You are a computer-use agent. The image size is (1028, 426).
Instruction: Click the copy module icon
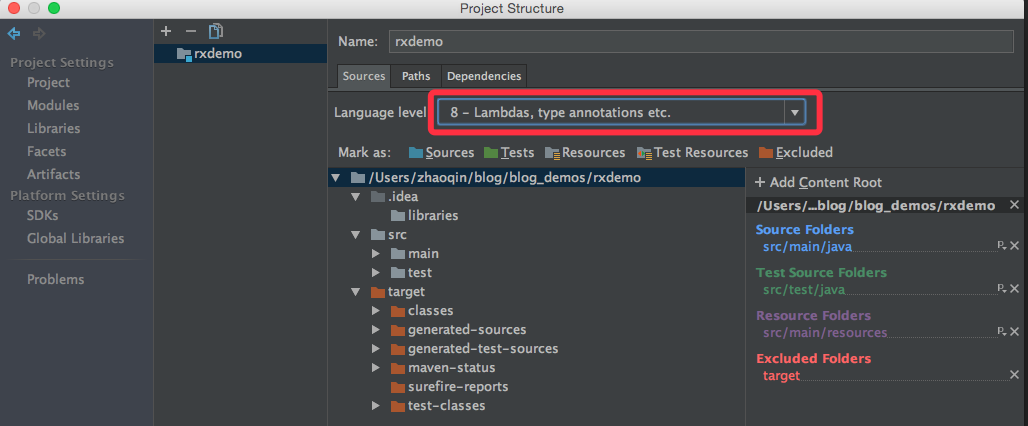tap(216, 32)
